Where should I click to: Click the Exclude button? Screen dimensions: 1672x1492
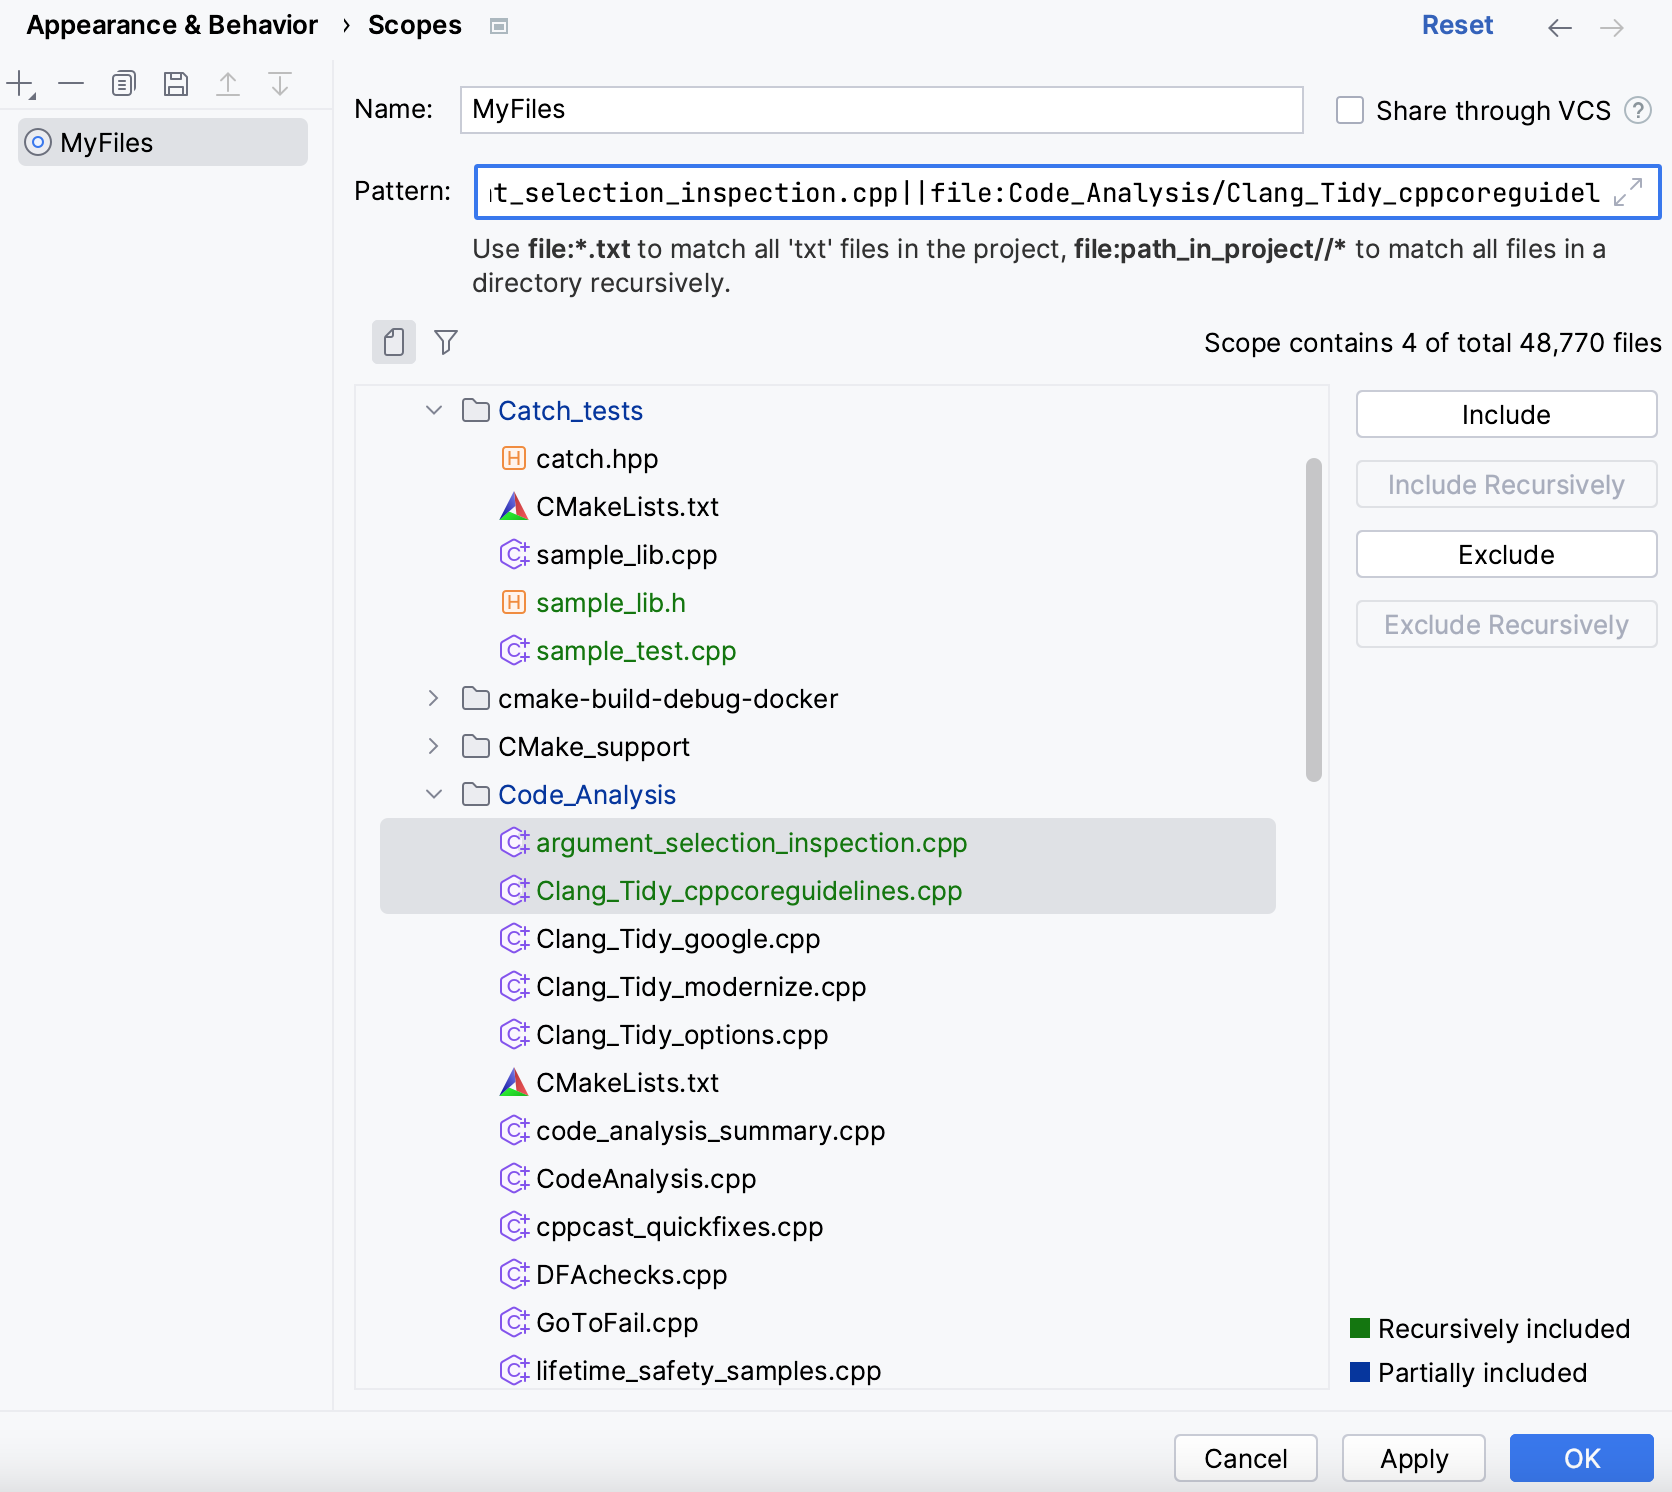1505,554
